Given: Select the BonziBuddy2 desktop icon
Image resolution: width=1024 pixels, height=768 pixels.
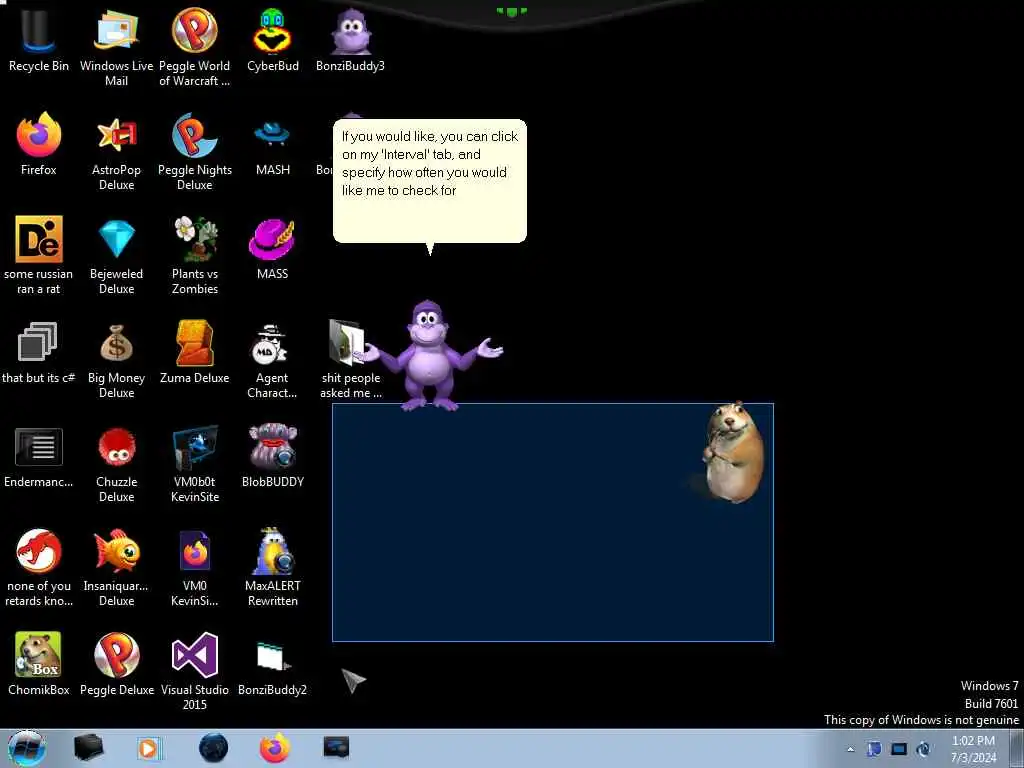Looking at the screenshot, I should coord(272,669).
